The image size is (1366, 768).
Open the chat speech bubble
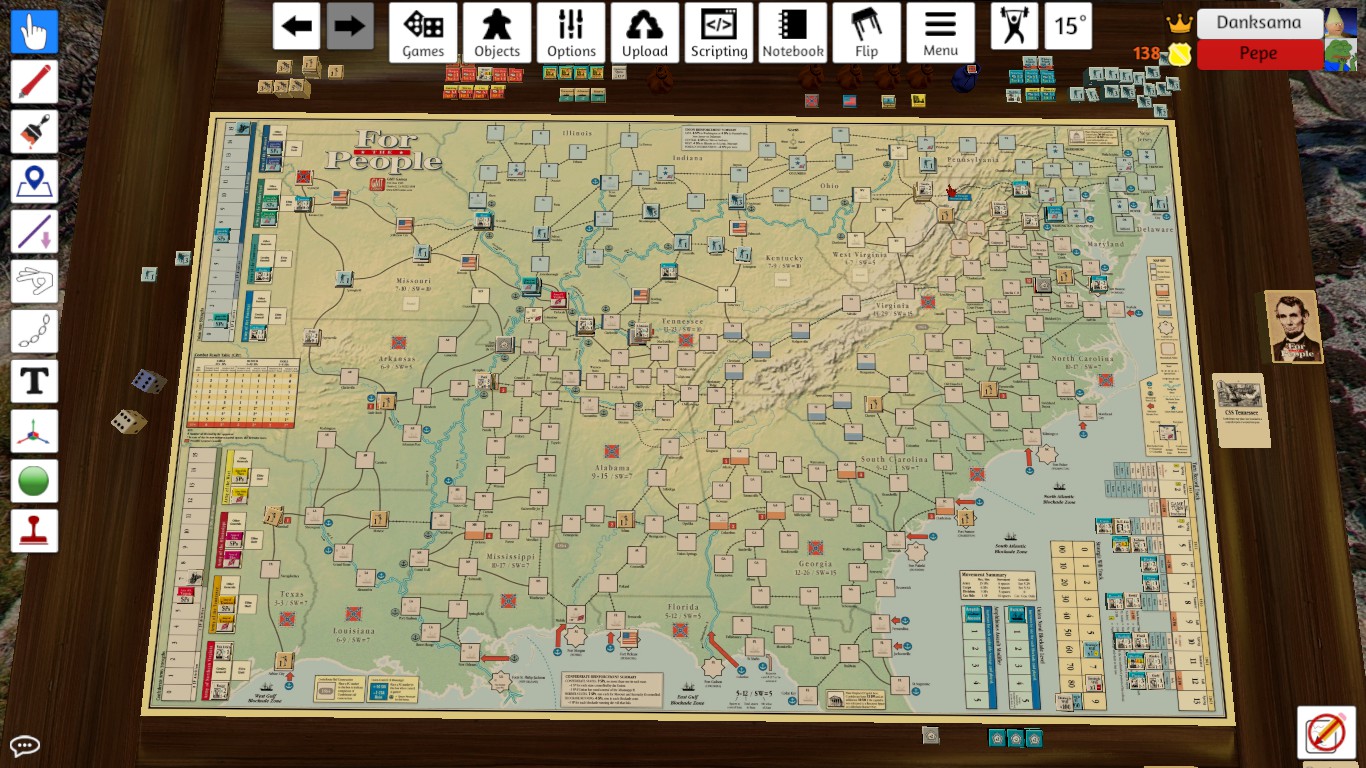pos(25,745)
